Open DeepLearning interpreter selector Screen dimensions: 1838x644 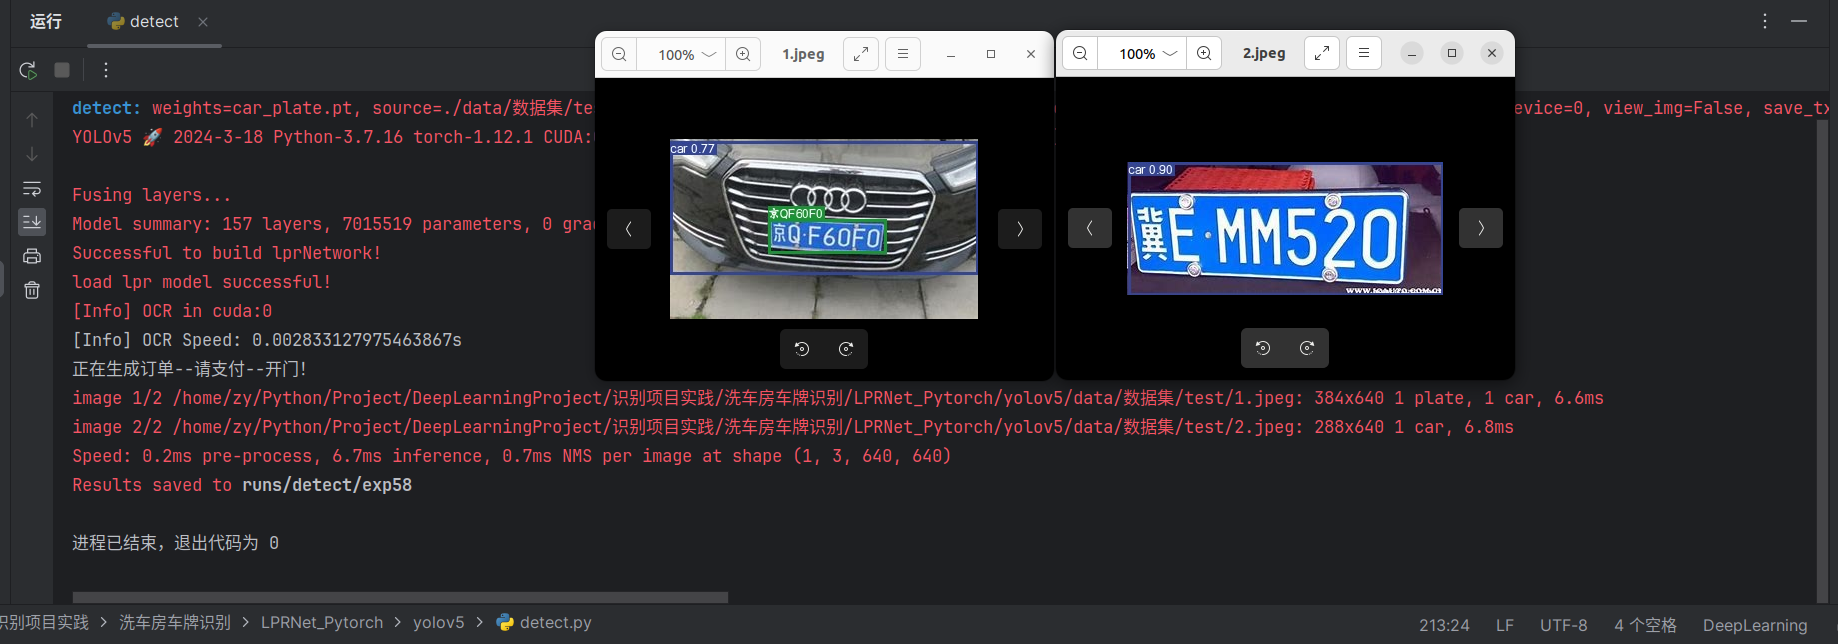click(1755, 625)
